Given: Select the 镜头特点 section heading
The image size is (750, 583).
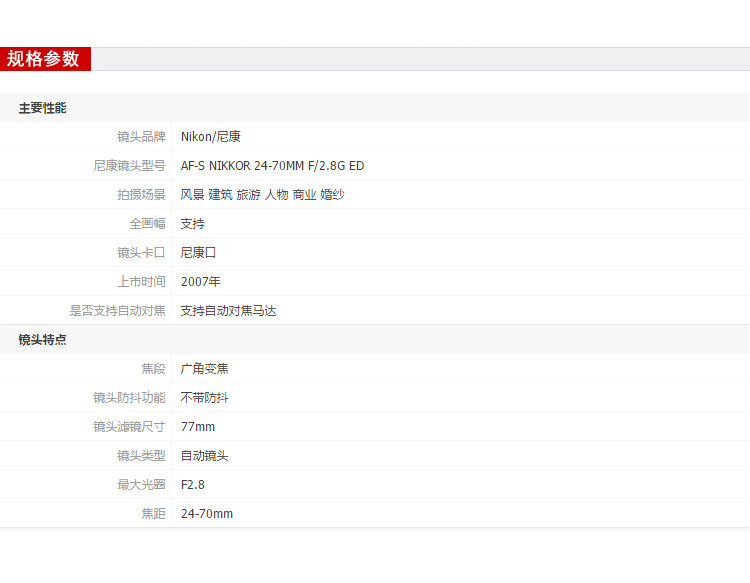Looking at the screenshot, I should coord(43,340).
